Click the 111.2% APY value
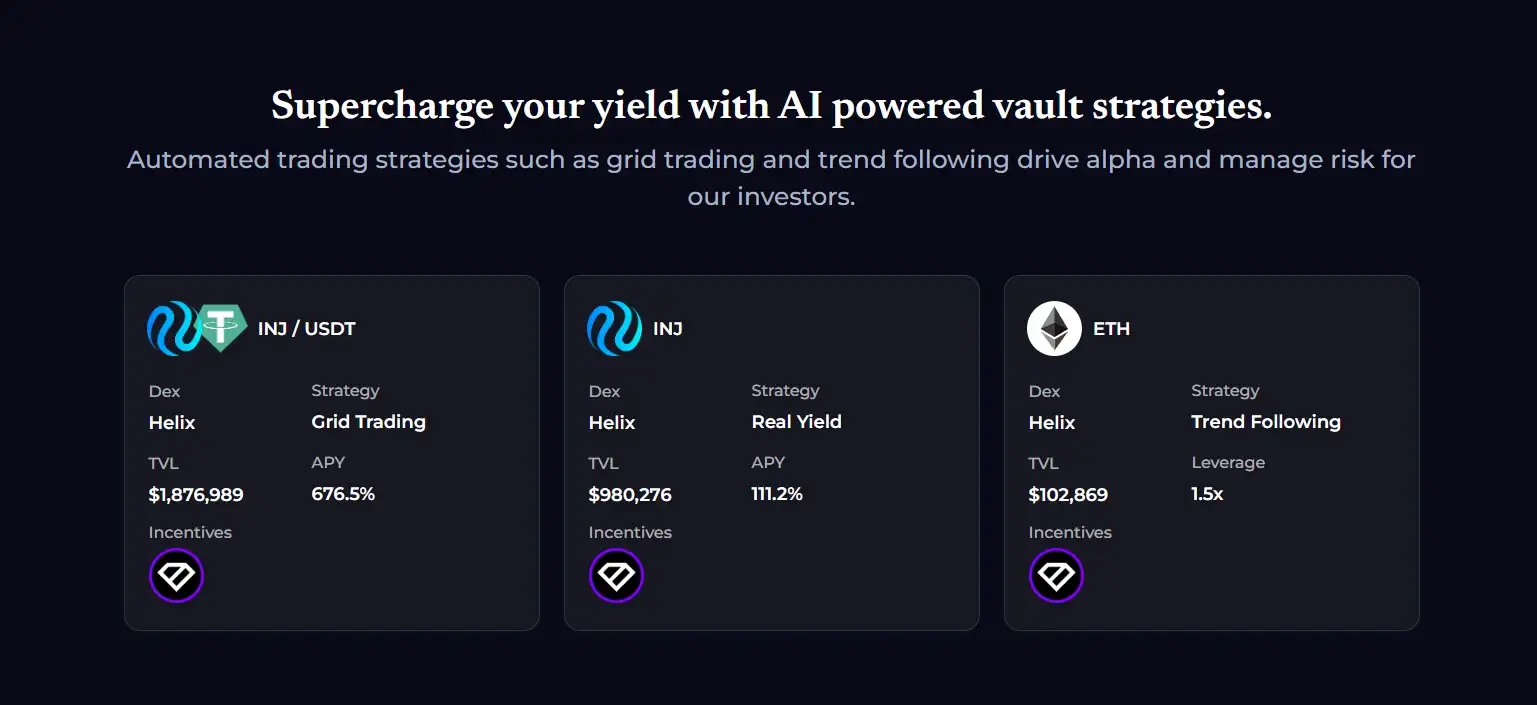The width and height of the screenshot is (1537, 705). (x=777, y=494)
